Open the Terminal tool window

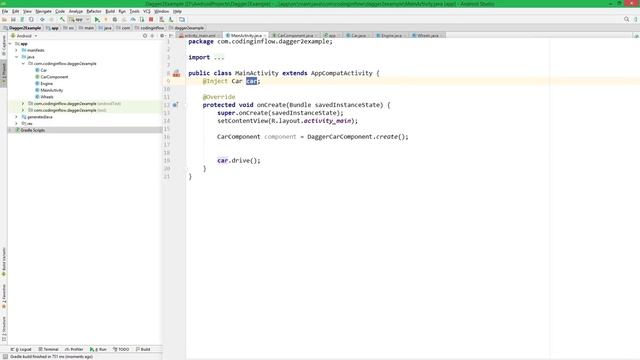coord(49,349)
